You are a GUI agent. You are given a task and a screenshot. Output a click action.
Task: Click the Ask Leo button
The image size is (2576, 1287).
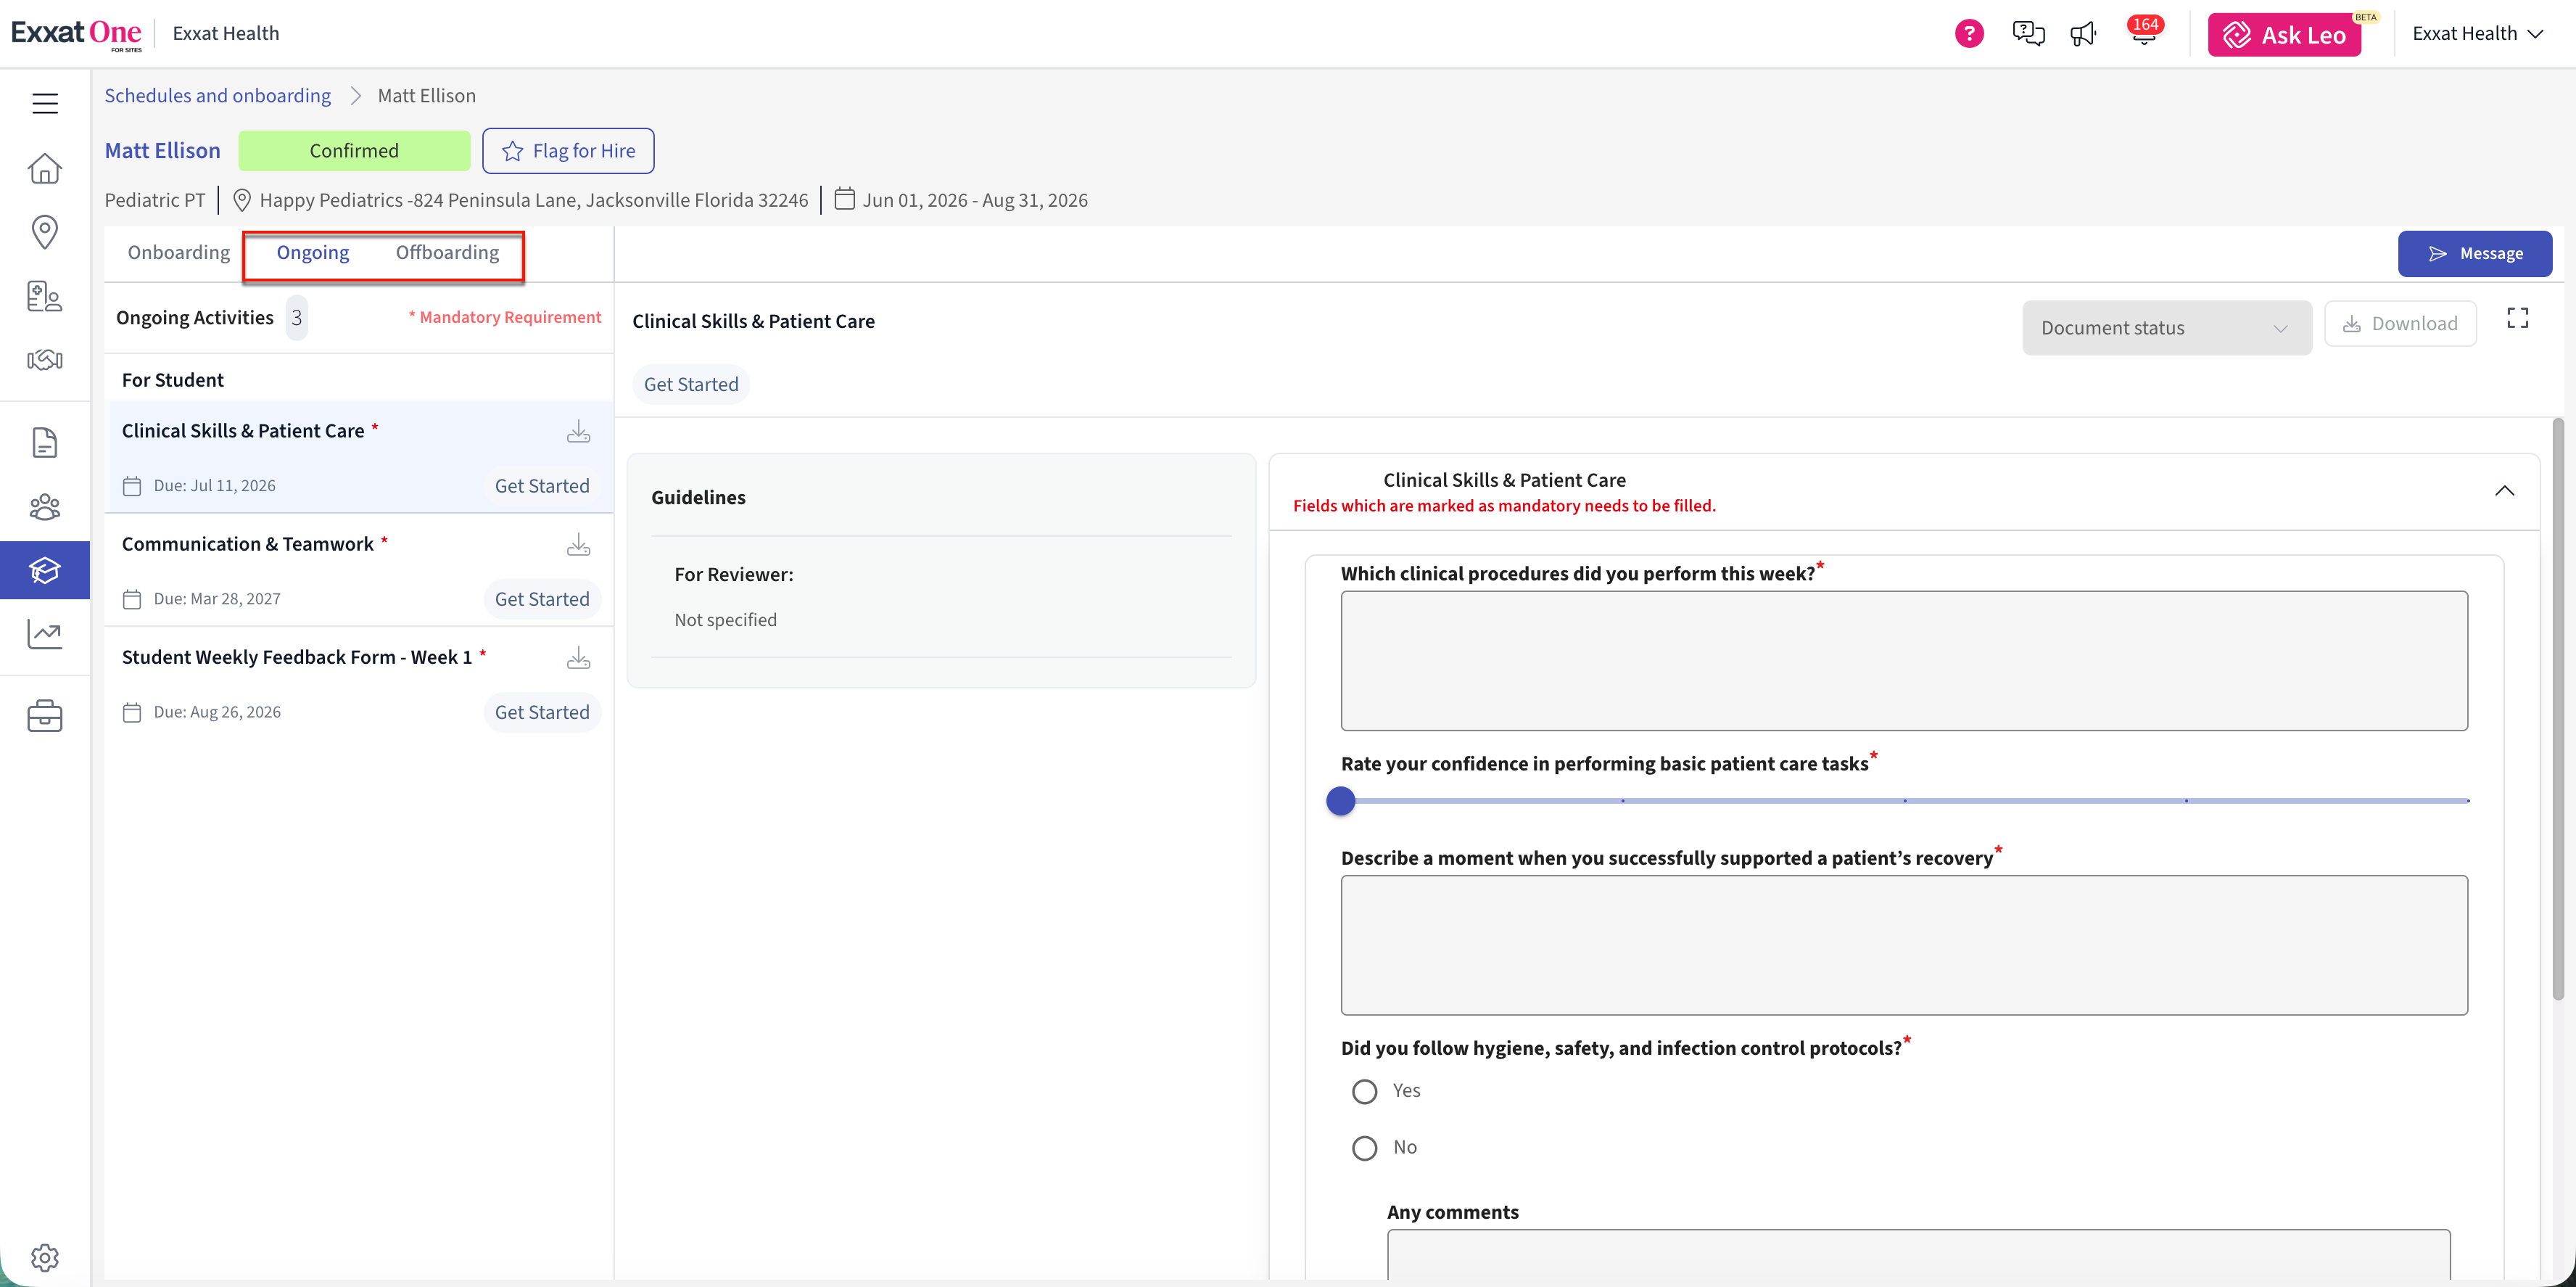pyautogui.click(x=2284, y=35)
